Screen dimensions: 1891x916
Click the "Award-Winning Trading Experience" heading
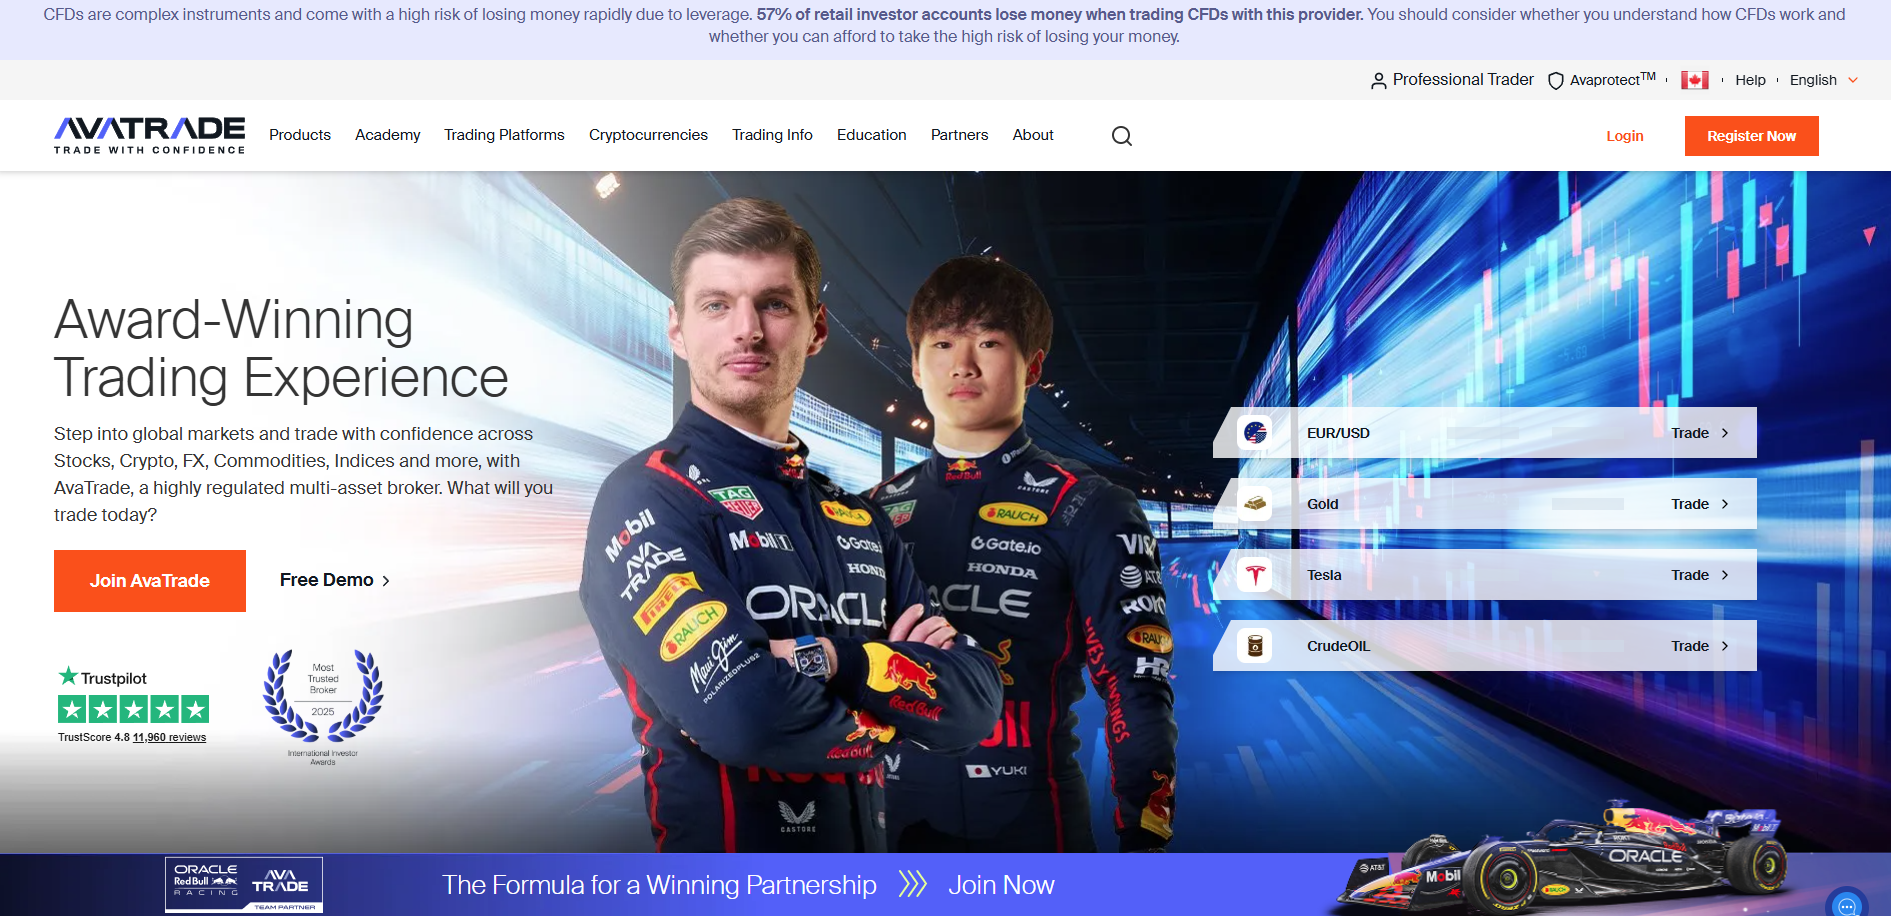point(281,349)
